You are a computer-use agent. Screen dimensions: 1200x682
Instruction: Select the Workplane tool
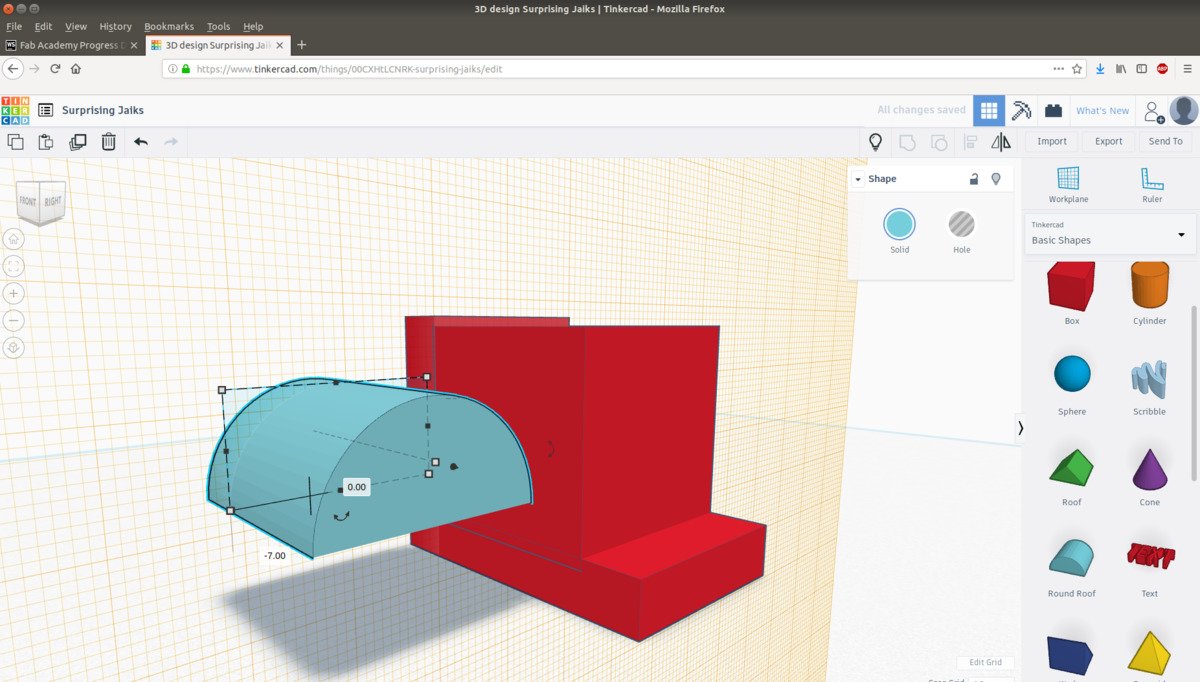pos(1068,185)
